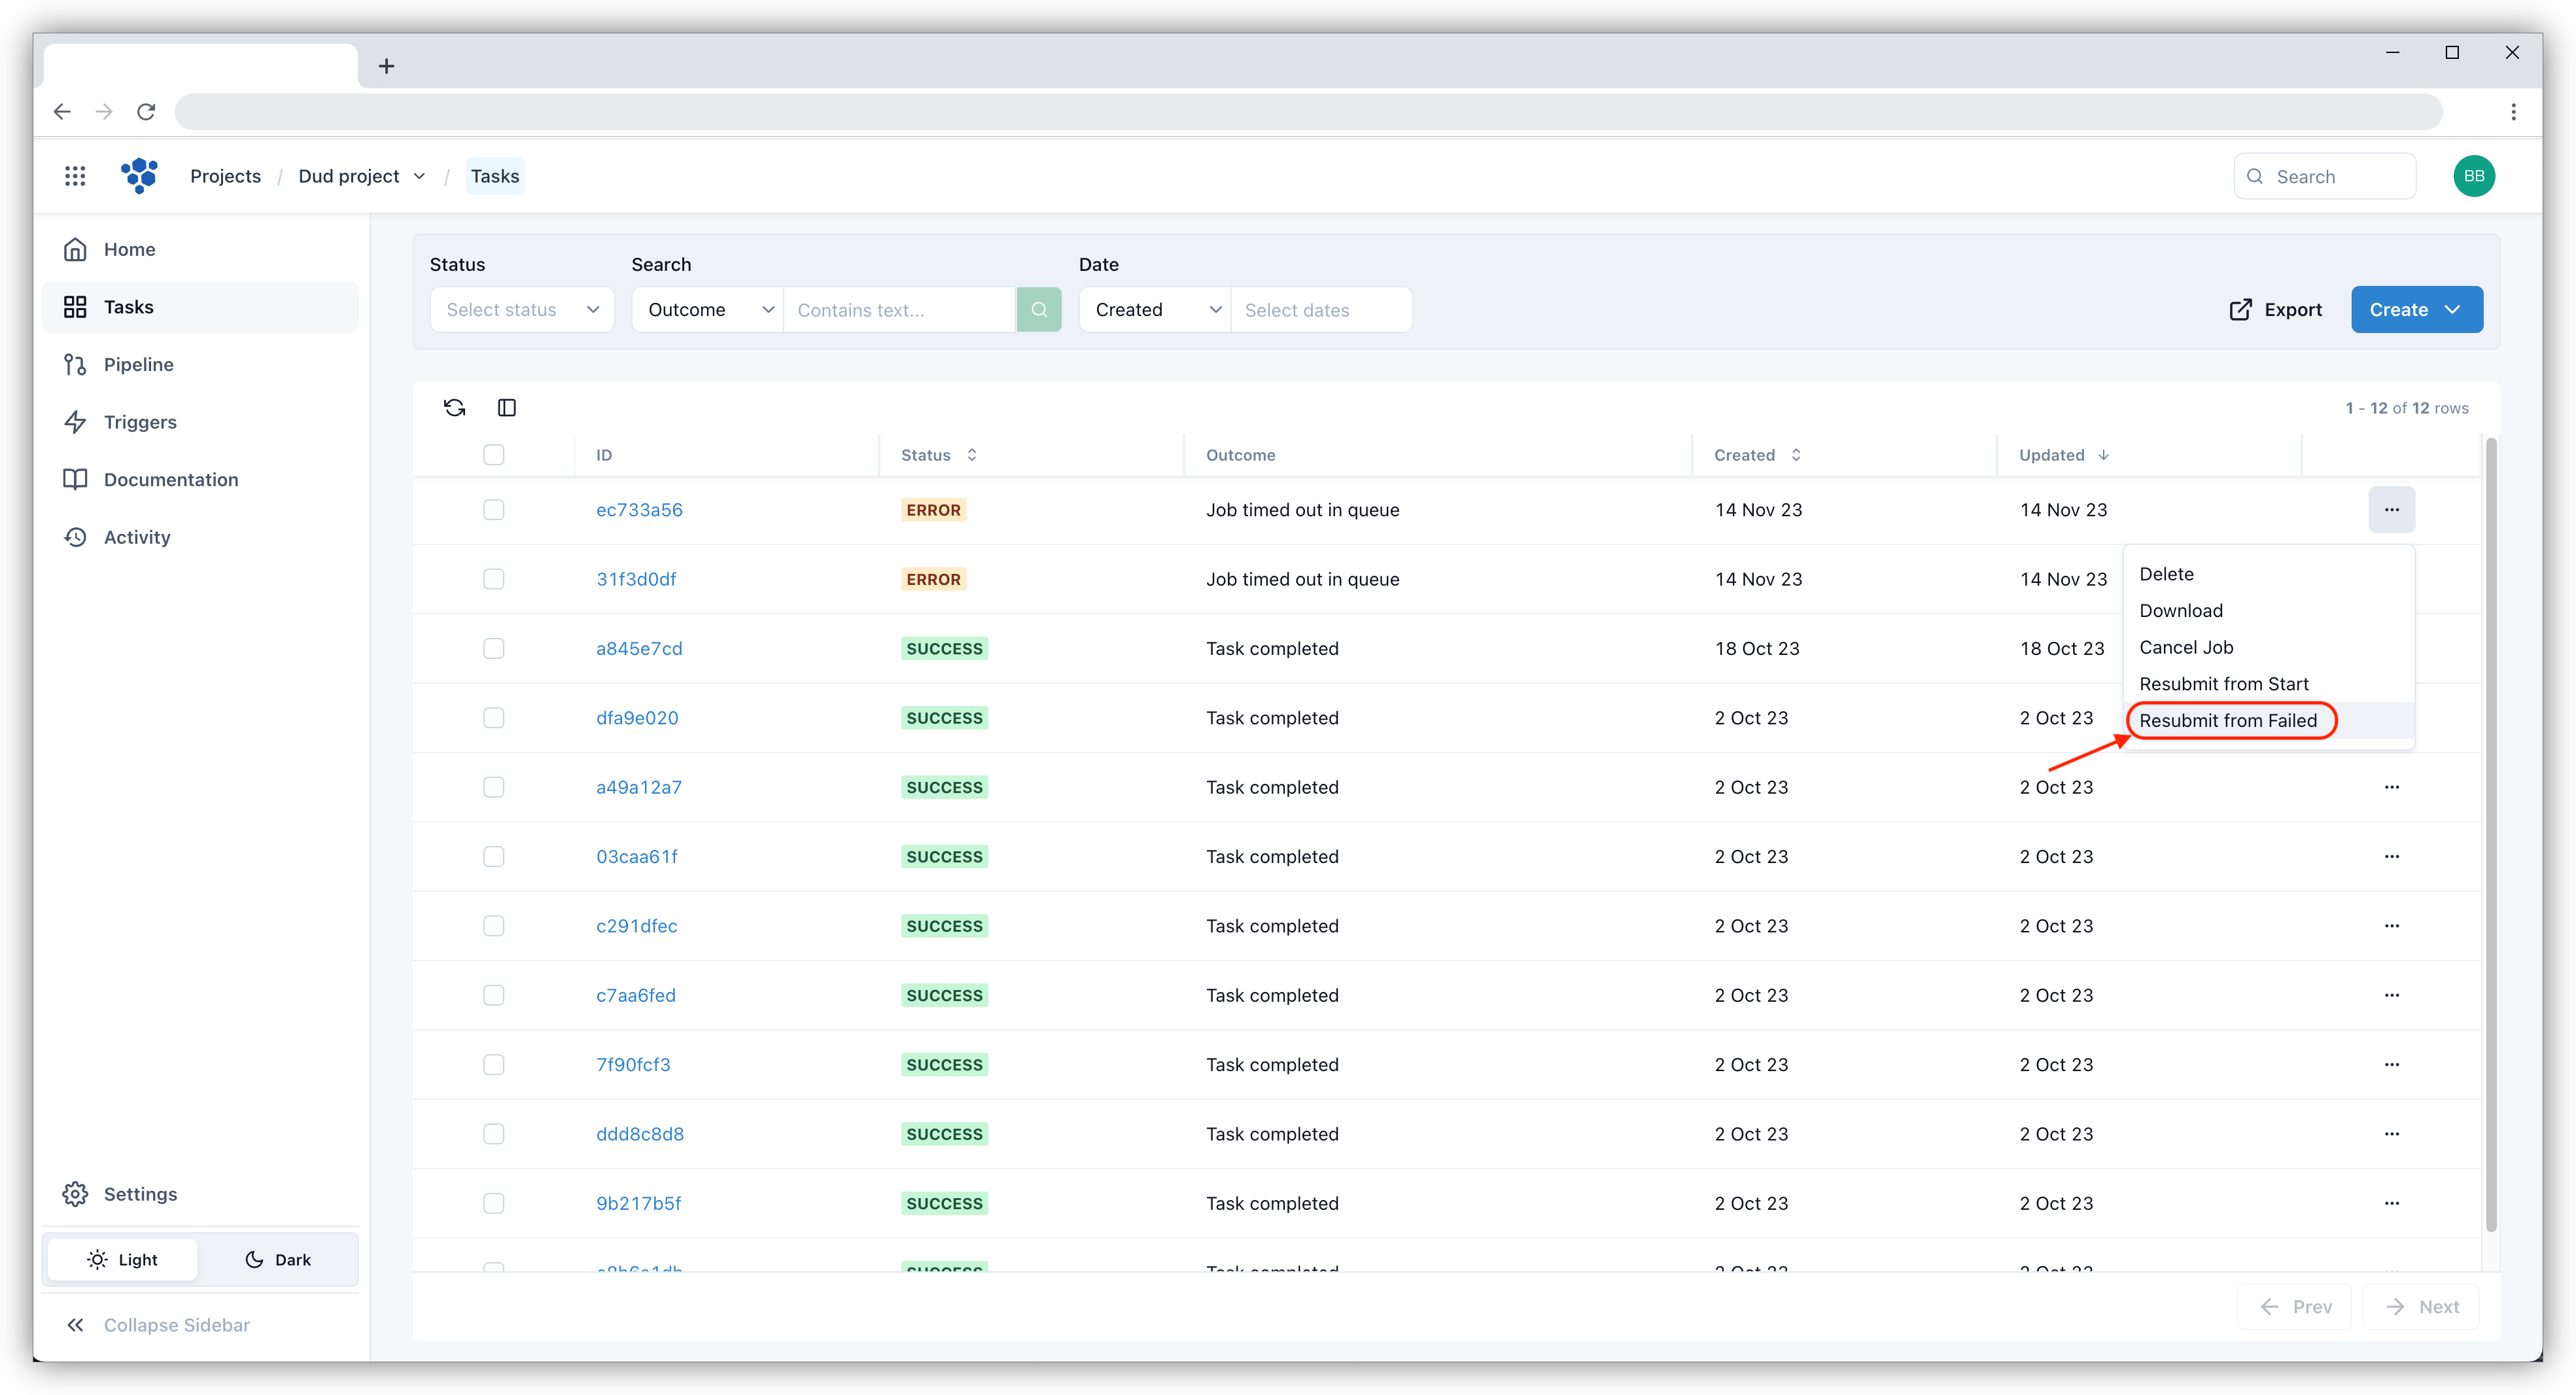Choose Resubmit from Failed menu entry
The width and height of the screenshot is (2576, 1395).
pos(2228,721)
